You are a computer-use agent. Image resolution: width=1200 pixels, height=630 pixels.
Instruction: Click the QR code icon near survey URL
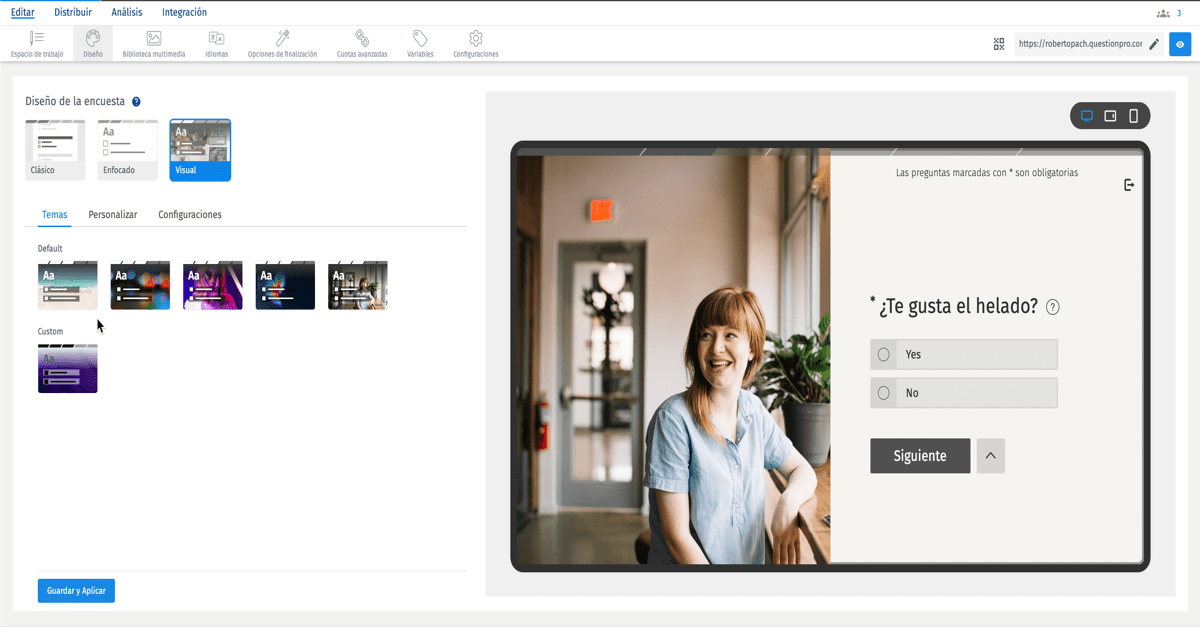998,43
